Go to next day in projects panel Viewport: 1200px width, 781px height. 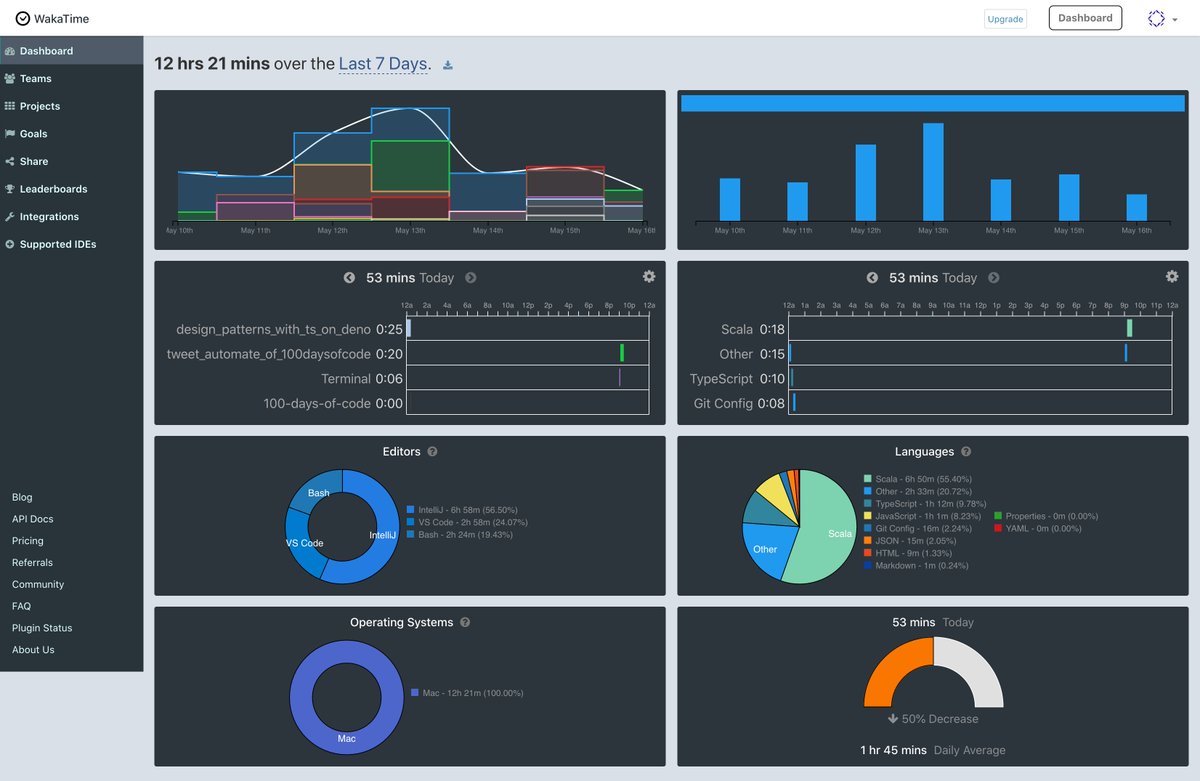click(x=471, y=278)
